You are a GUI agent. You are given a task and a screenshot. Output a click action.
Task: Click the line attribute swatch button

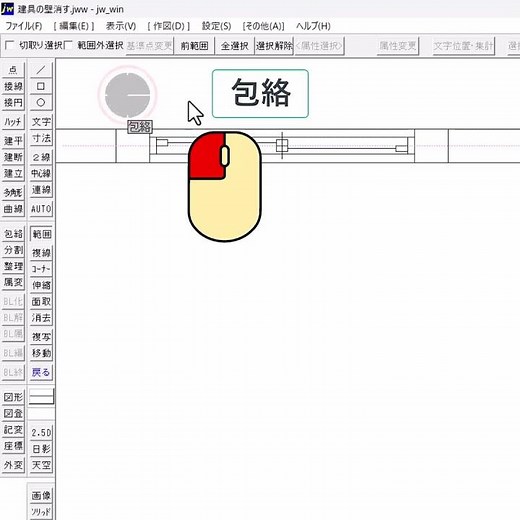coord(41,397)
